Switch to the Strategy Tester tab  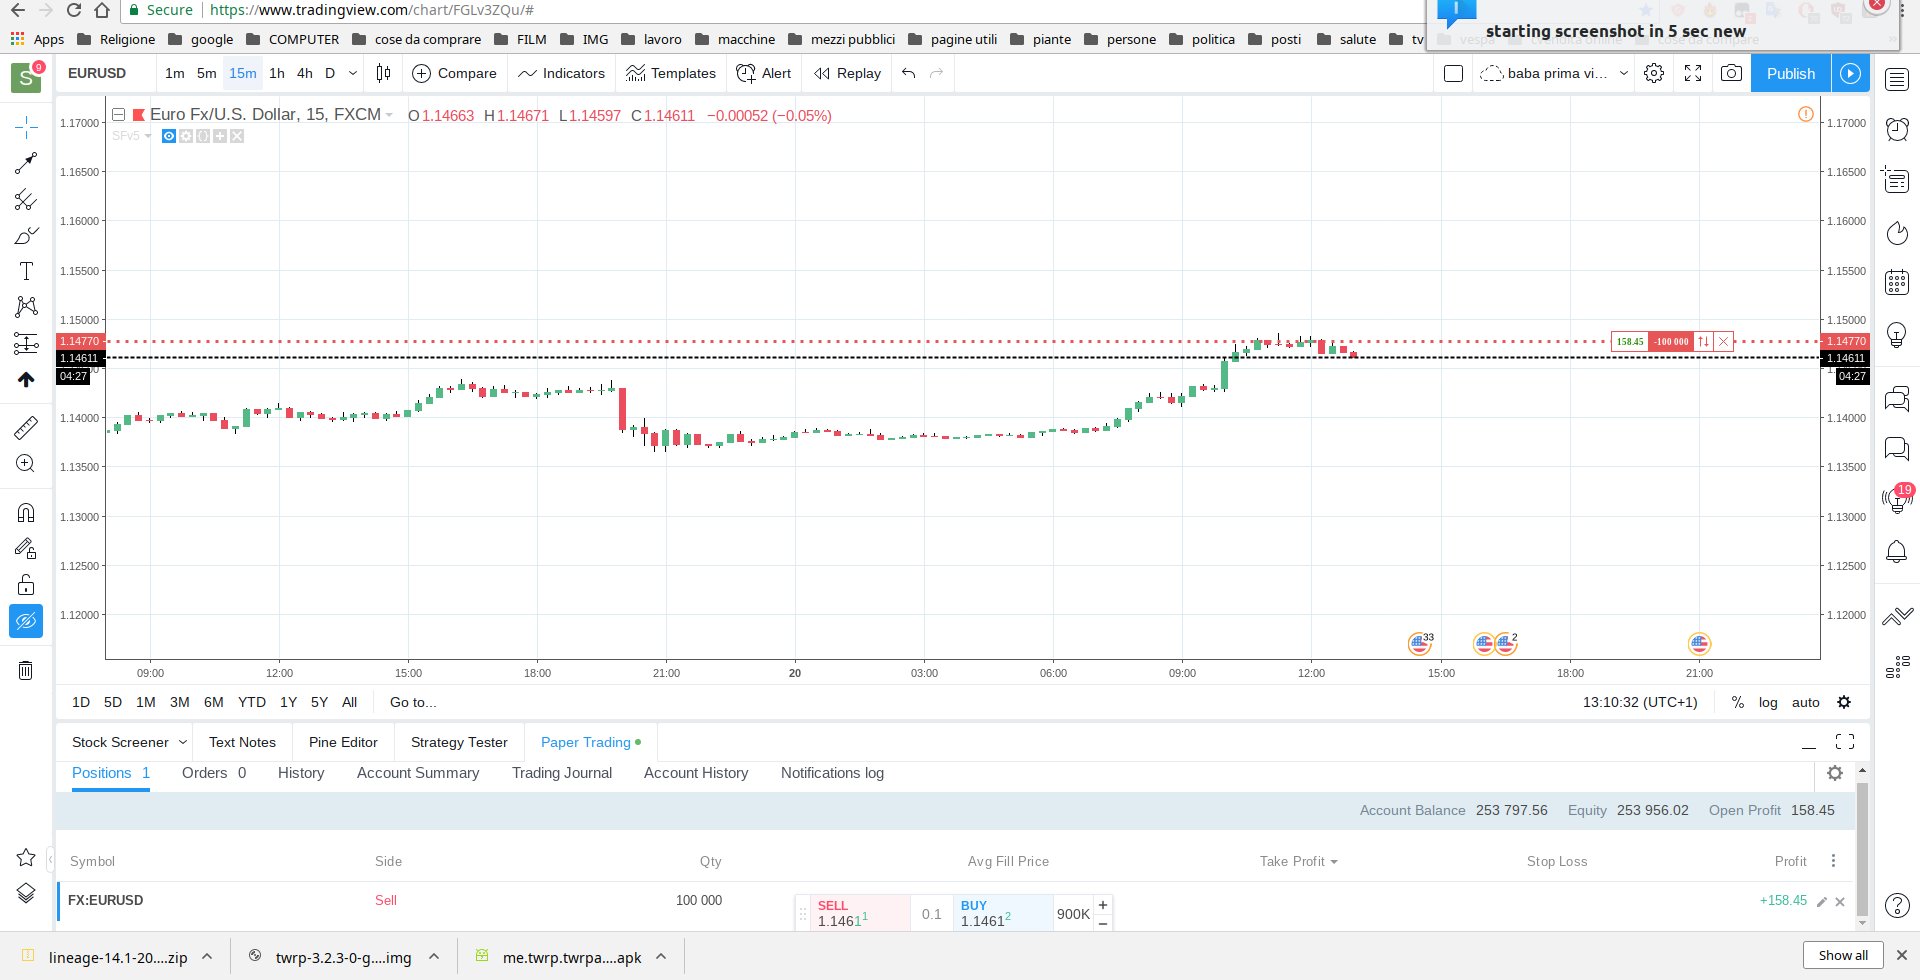[459, 742]
